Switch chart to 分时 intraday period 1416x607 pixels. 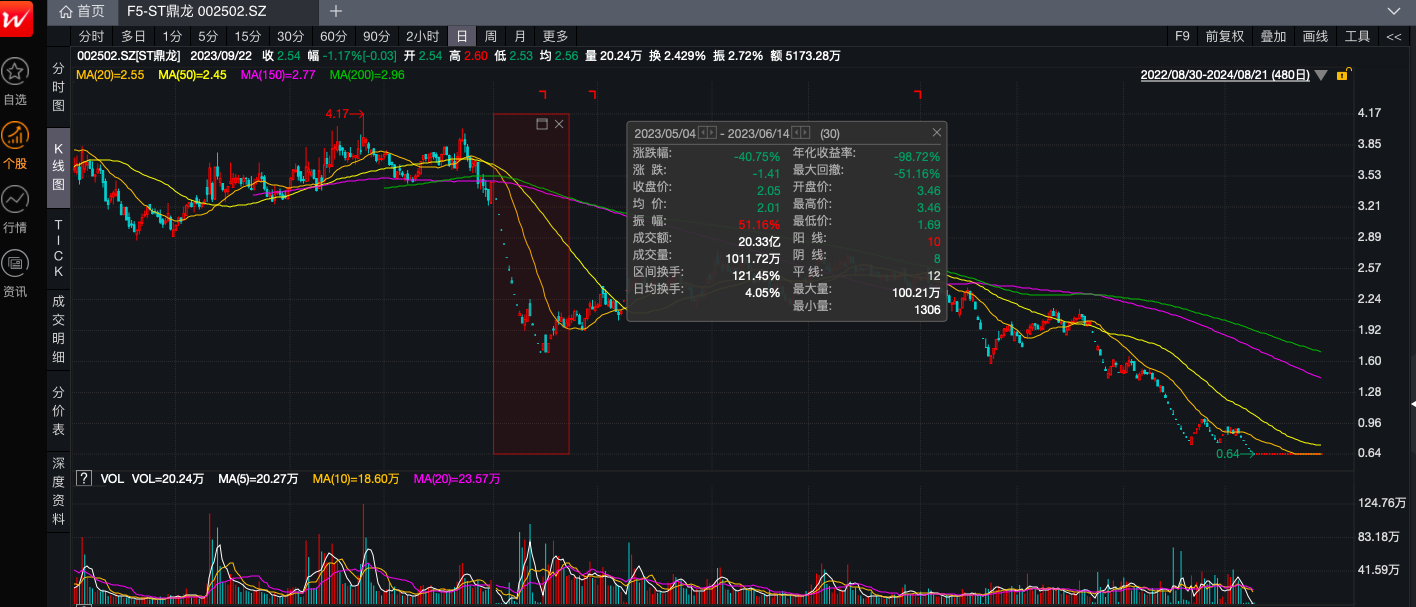(x=91, y=36)
